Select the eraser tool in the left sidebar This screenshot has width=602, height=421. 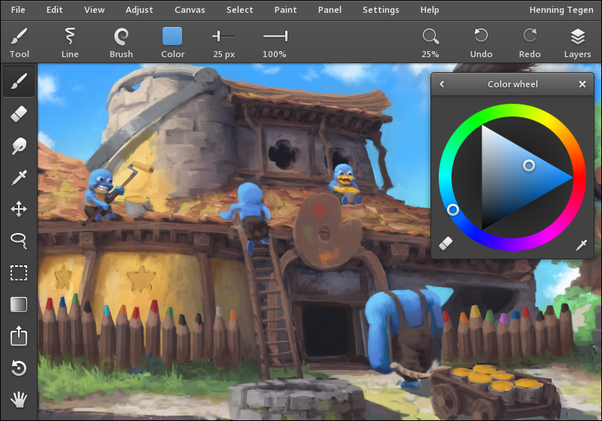(x=19, y=114)
